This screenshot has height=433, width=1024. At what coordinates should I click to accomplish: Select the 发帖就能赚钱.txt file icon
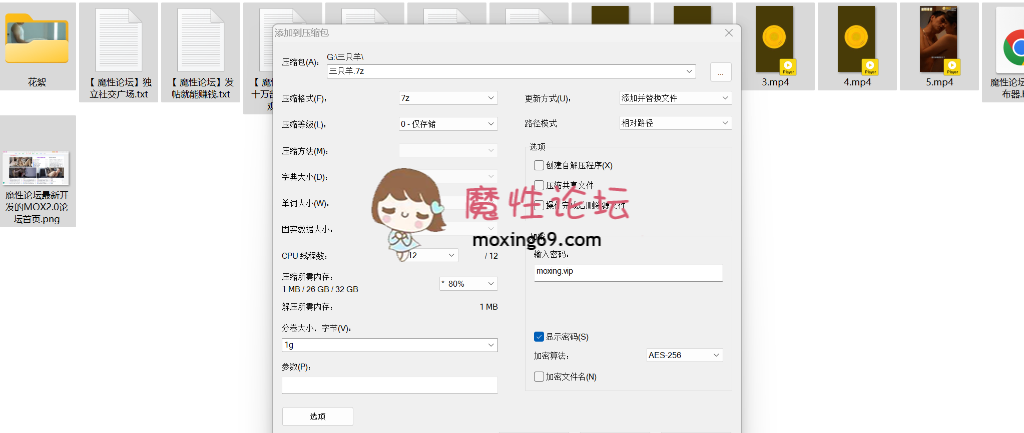[x=201, y=42]
